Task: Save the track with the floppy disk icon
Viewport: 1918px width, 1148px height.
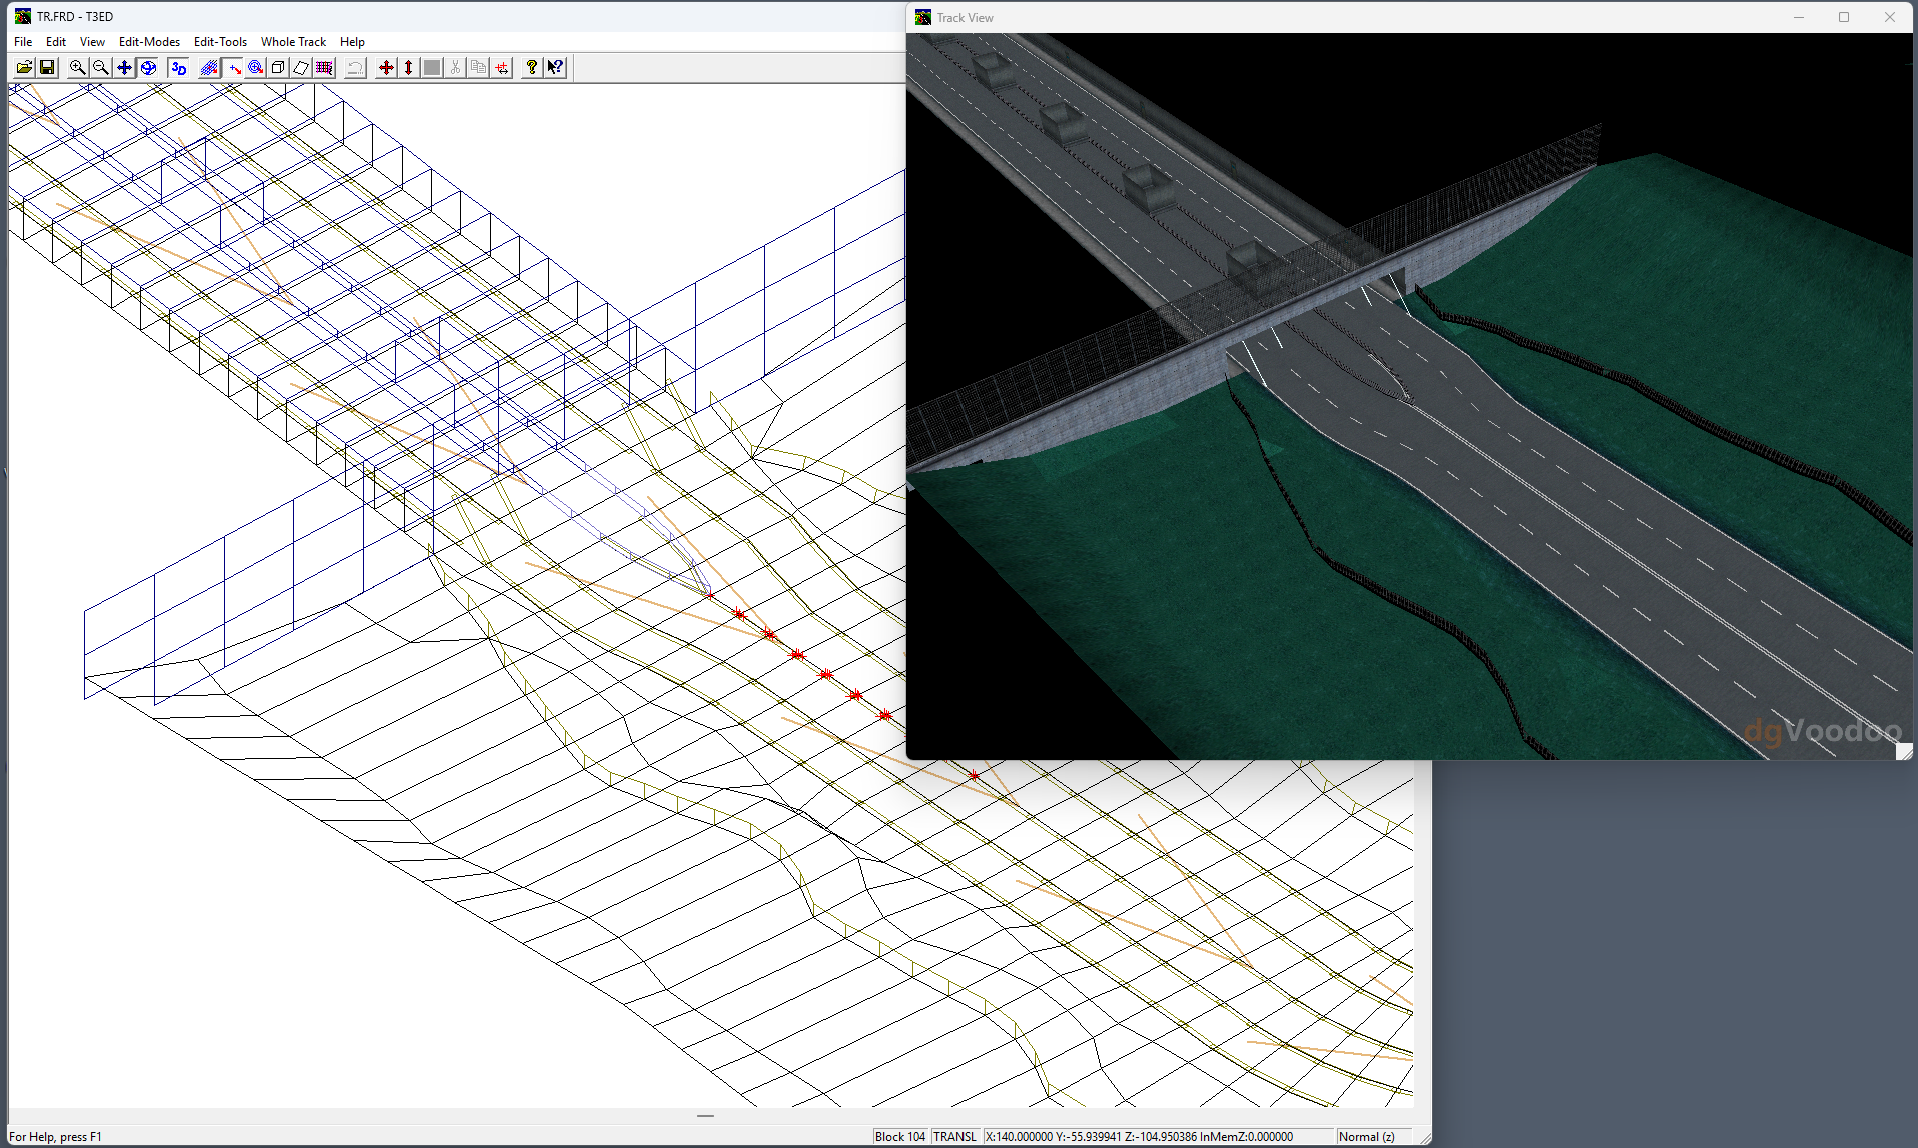Action: [x=47, y=67]
